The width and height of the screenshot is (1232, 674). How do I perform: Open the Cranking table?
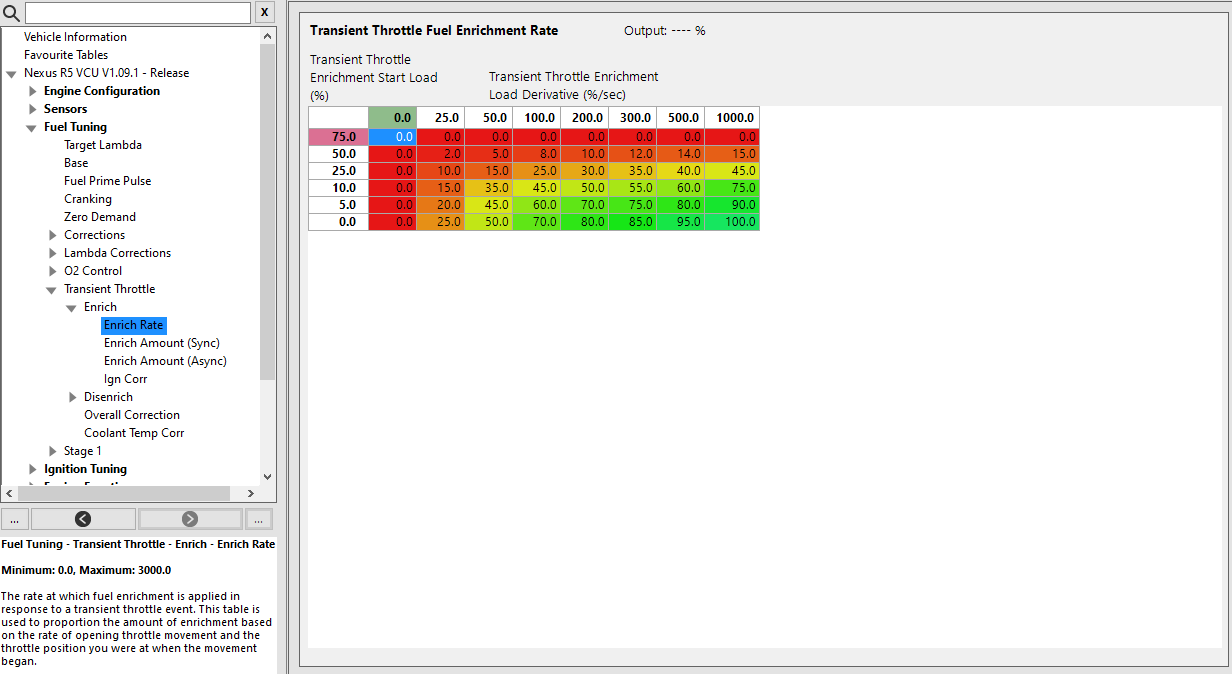click(x=88, y=199)
